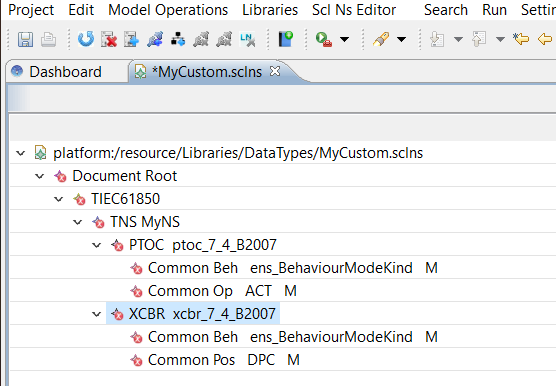Close the MyCustom.sclns editor tab
Image resolution: width=556 pixels, height=386 pixels.
(x=275, y=71)
